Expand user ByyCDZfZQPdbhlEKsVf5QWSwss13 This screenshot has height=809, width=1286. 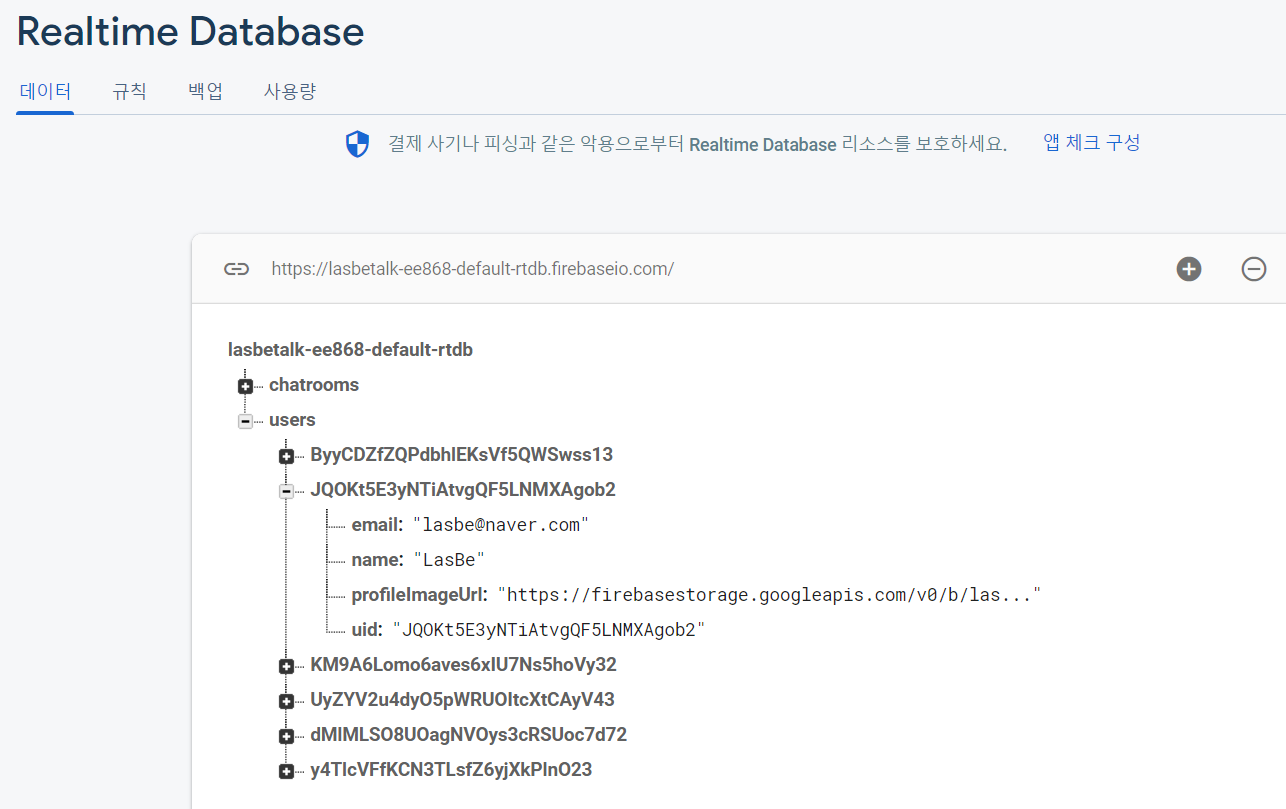click(286, 456)
